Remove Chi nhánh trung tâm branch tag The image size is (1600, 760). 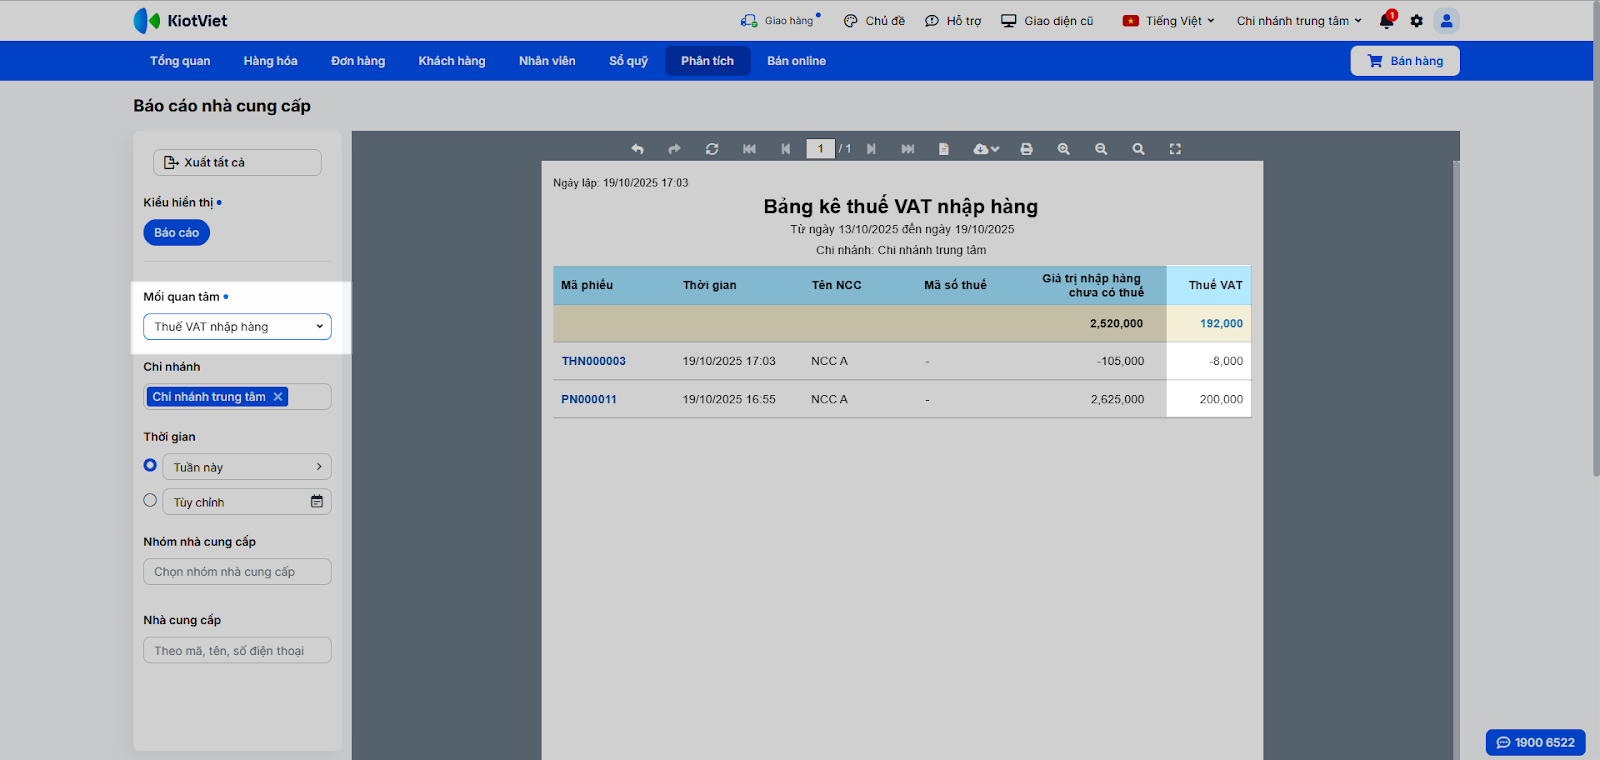click(278, 397)
